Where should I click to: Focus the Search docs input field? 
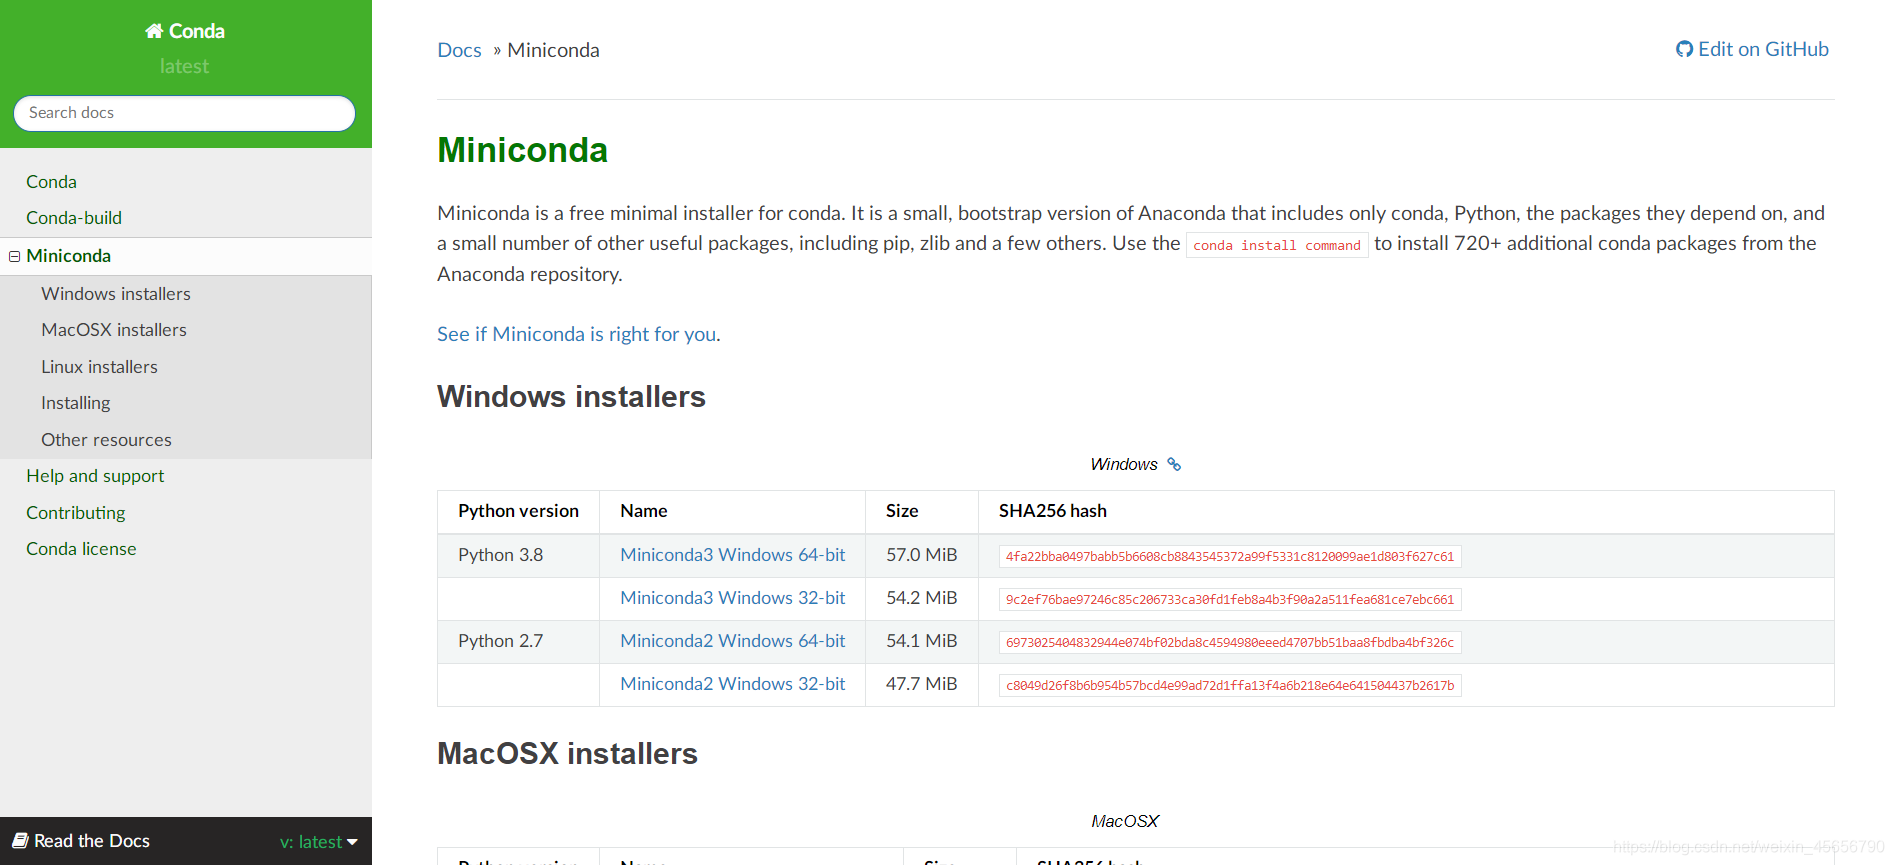pyautogui.click(x=184, y=113)
